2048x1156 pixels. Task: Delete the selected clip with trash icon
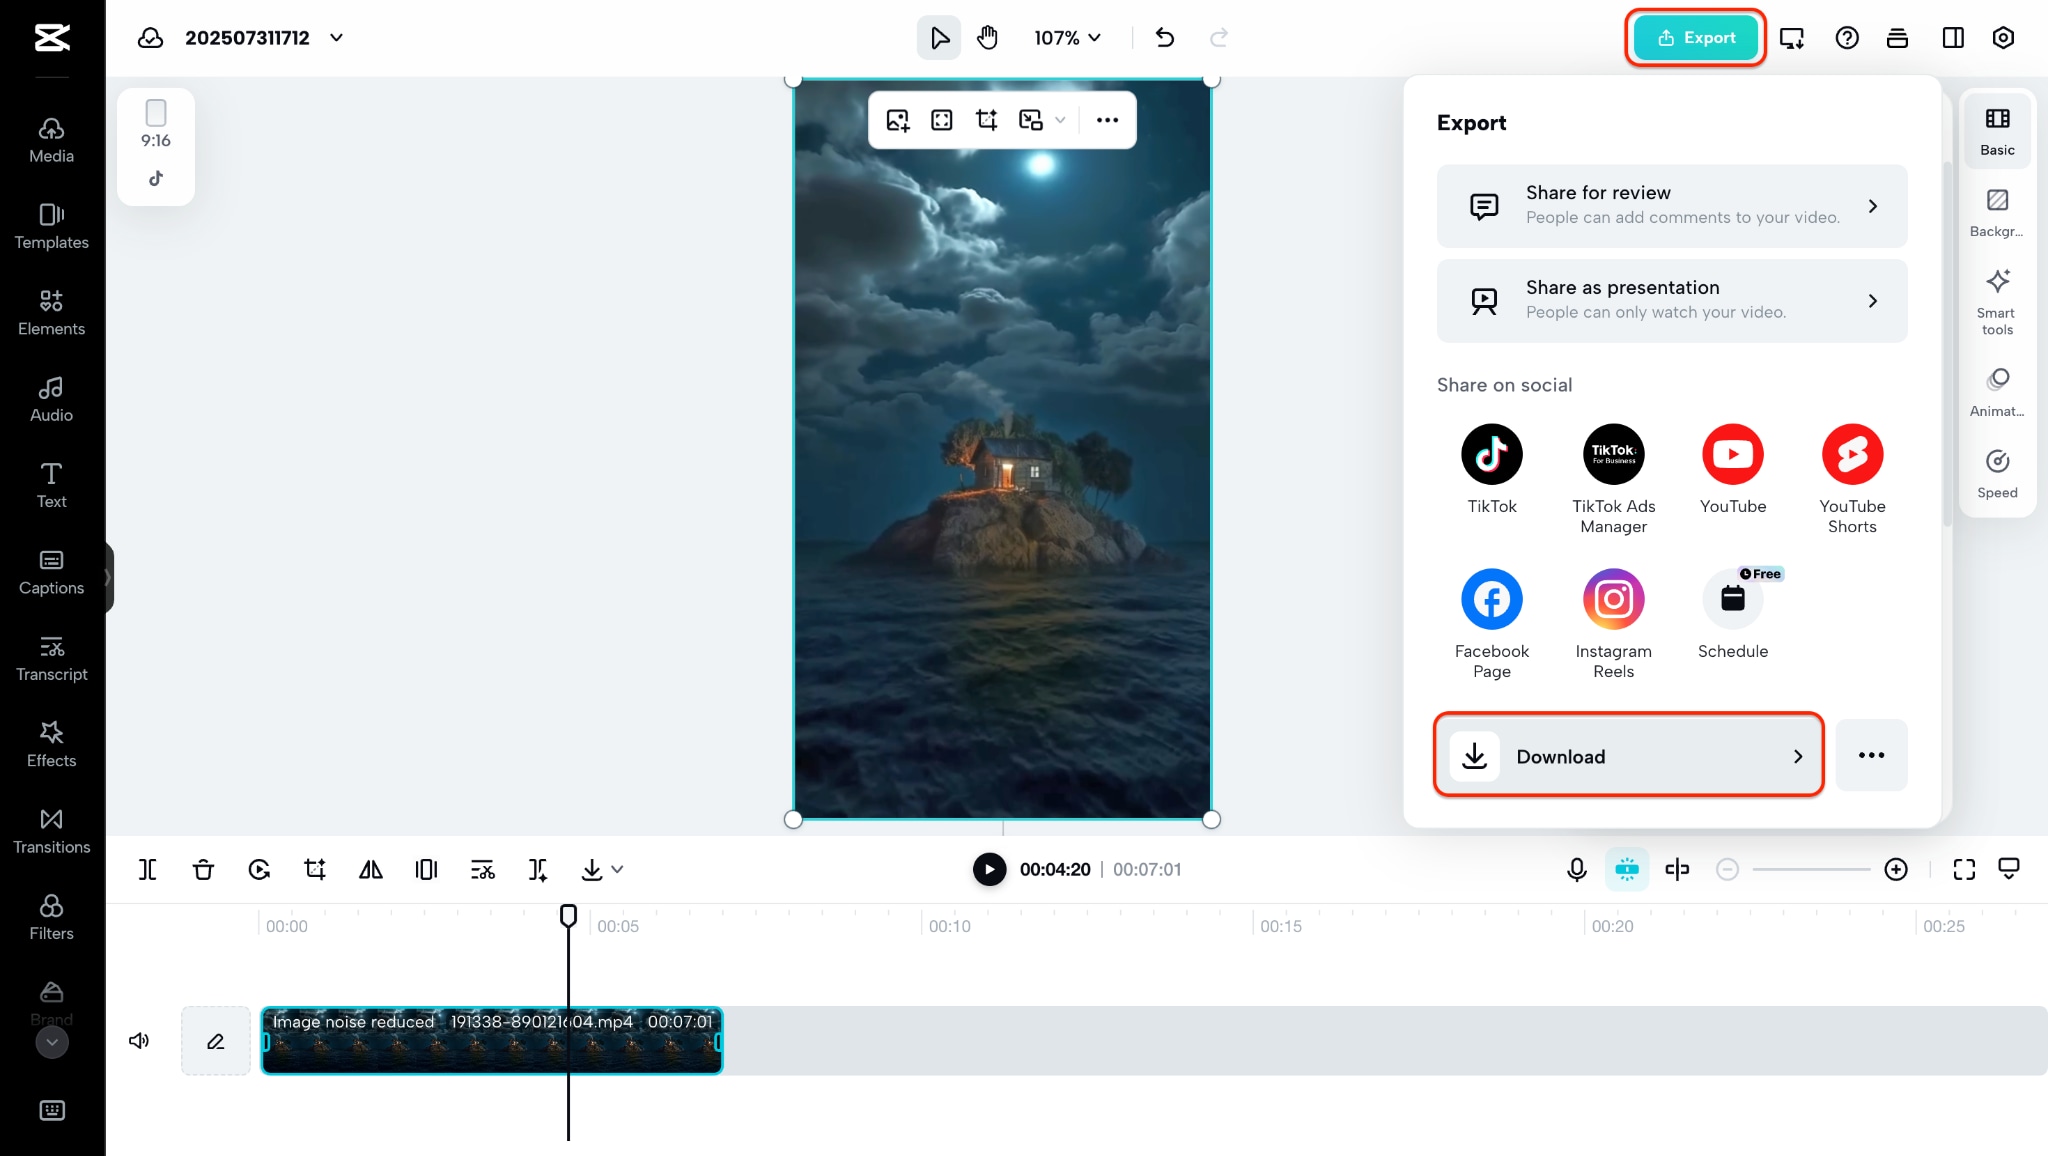click(x=203, y=870)
